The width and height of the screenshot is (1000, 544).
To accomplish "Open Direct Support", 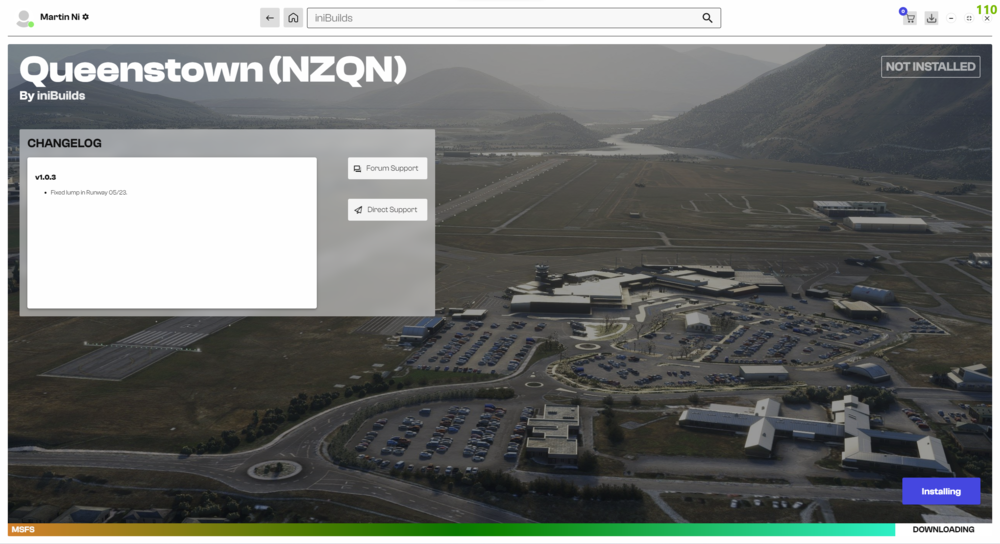I will tap(387, 210).
